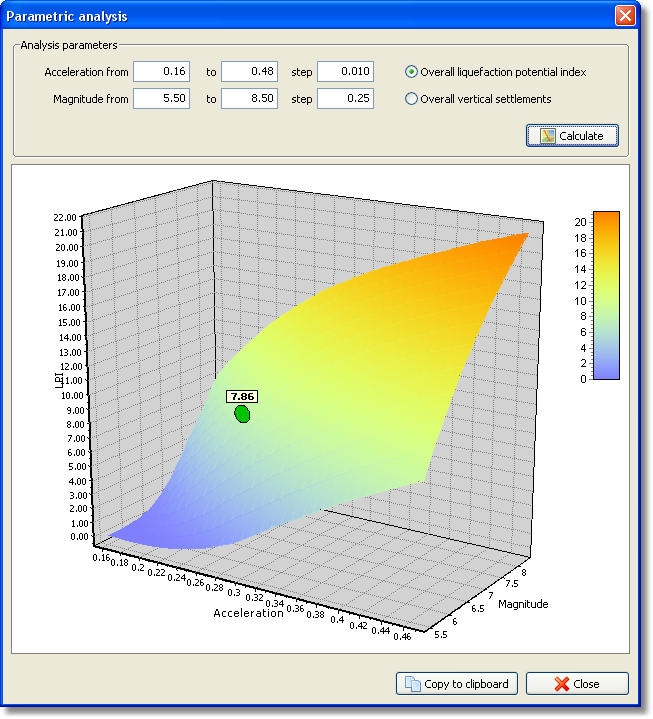Select Overall liquefaction potential index option

(411, 72)
